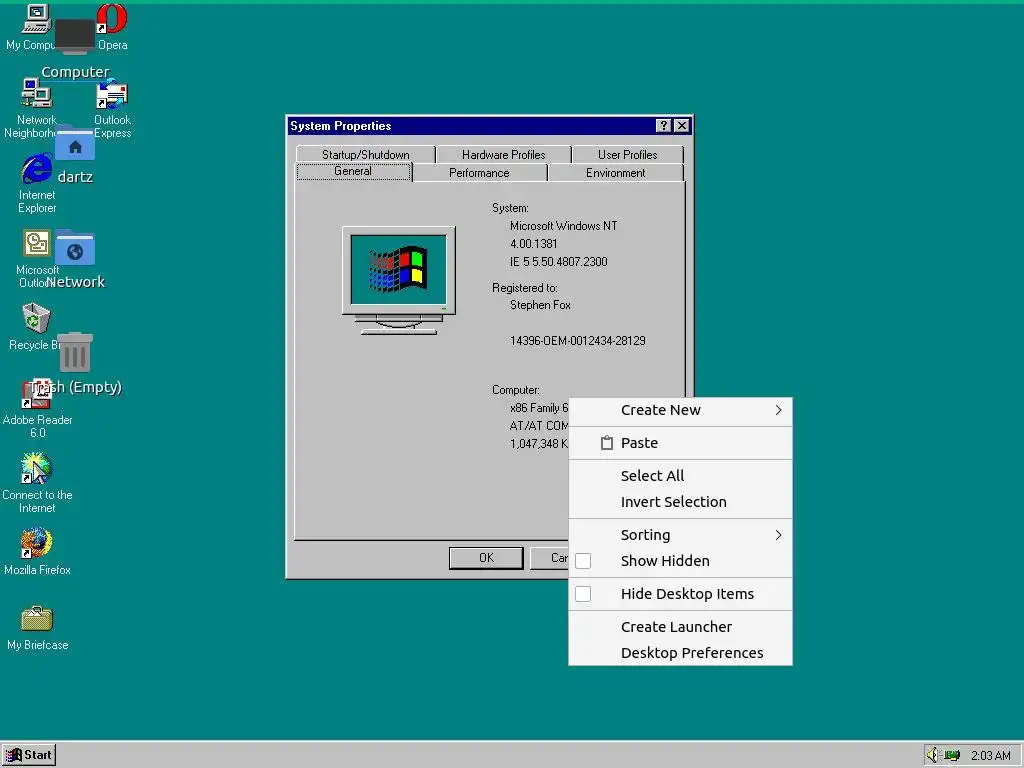Open Desktop Preferences from context menu
1024x768 pixels.
(680, 652)
